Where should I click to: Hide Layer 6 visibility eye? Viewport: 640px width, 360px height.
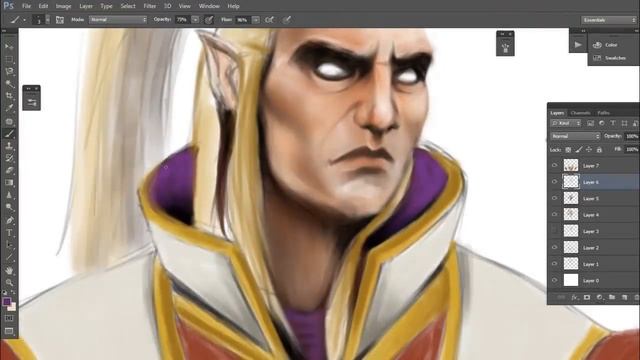coord(554,182)
